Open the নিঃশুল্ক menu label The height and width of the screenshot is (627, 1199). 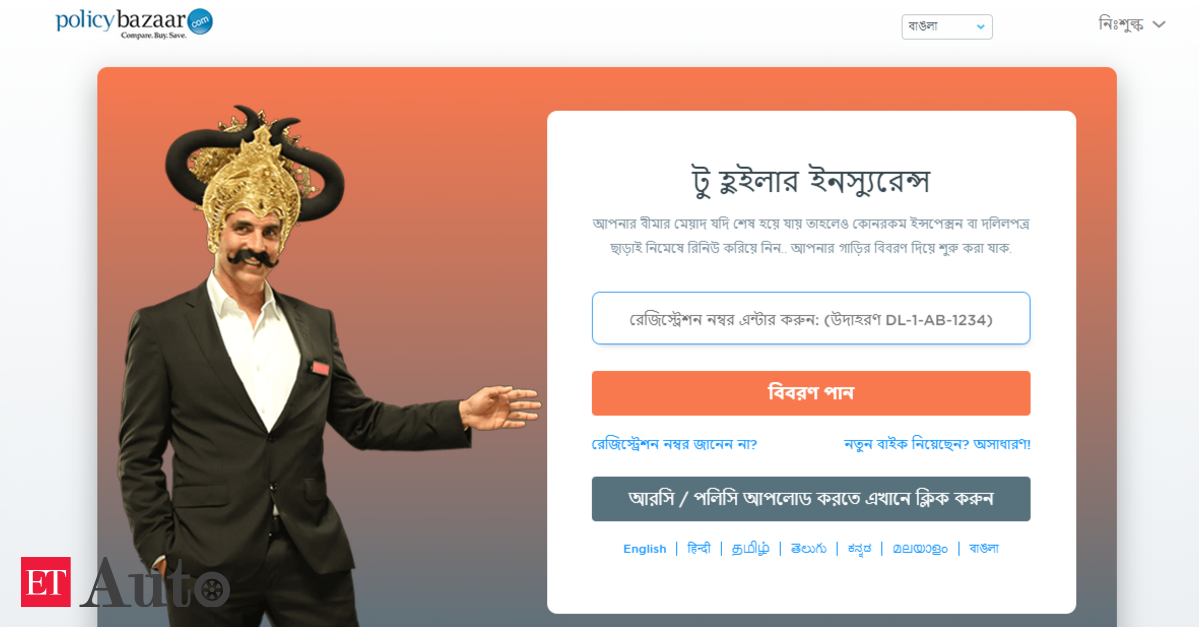[x=1120, y=24]
